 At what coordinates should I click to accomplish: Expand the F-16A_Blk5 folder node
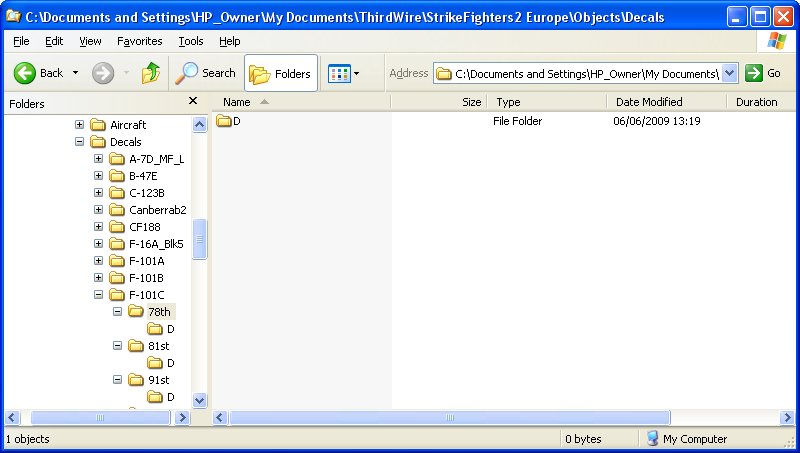pyautogui.click(x=98, y=243)
